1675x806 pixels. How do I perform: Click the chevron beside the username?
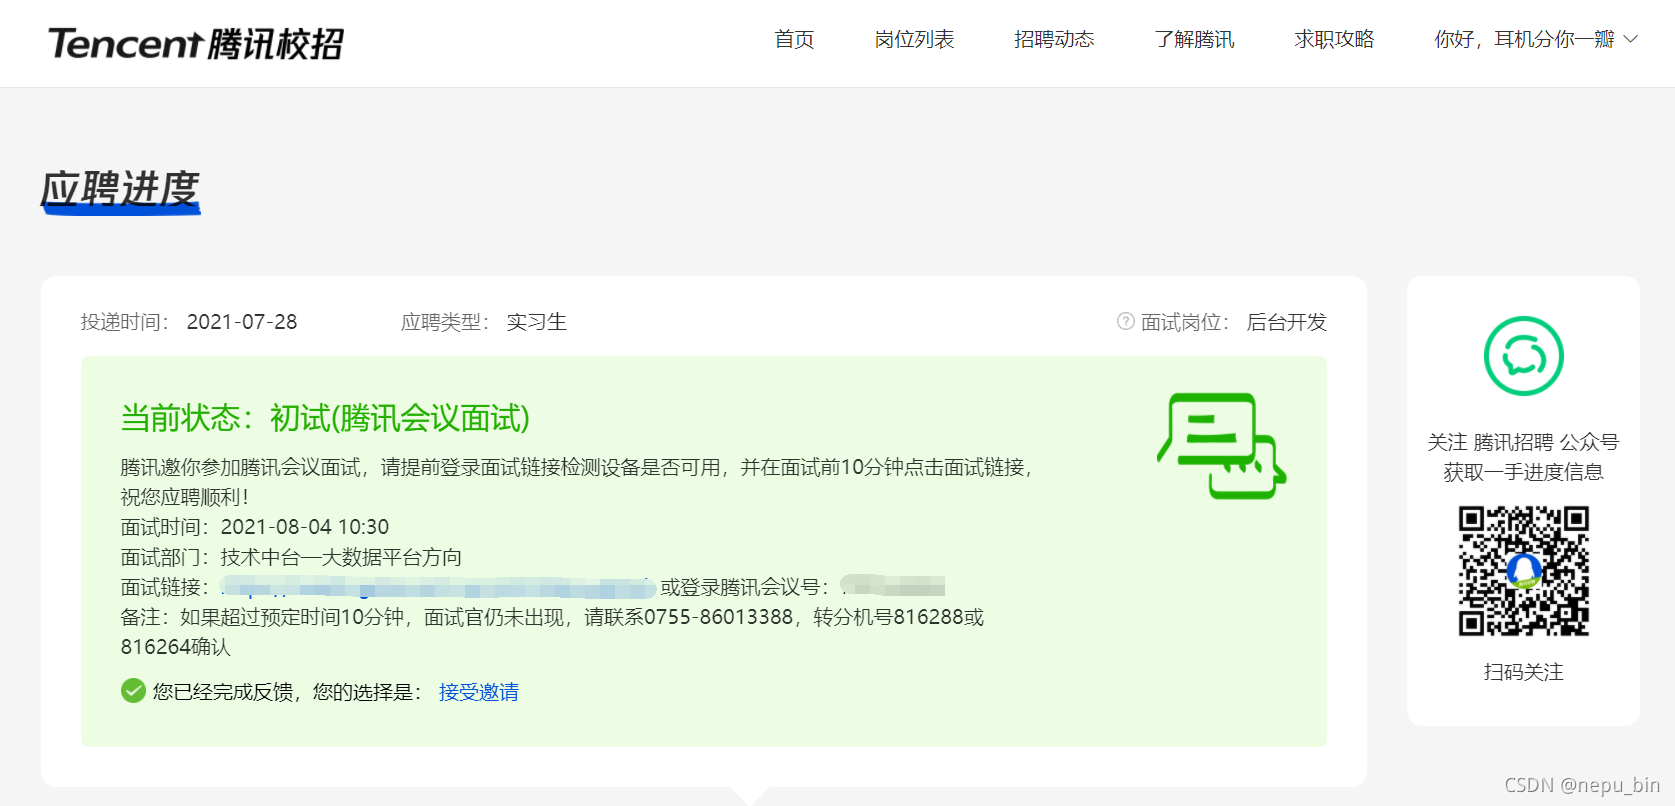1630,39
